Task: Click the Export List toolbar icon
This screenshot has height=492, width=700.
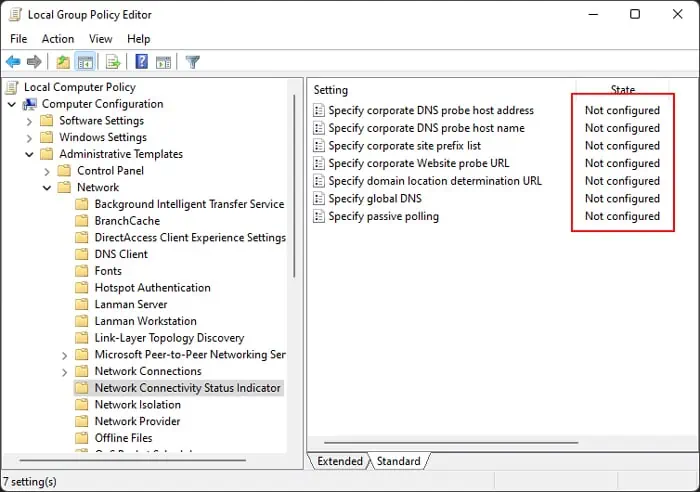Action: pyautogui.click(x=113, y=62)
